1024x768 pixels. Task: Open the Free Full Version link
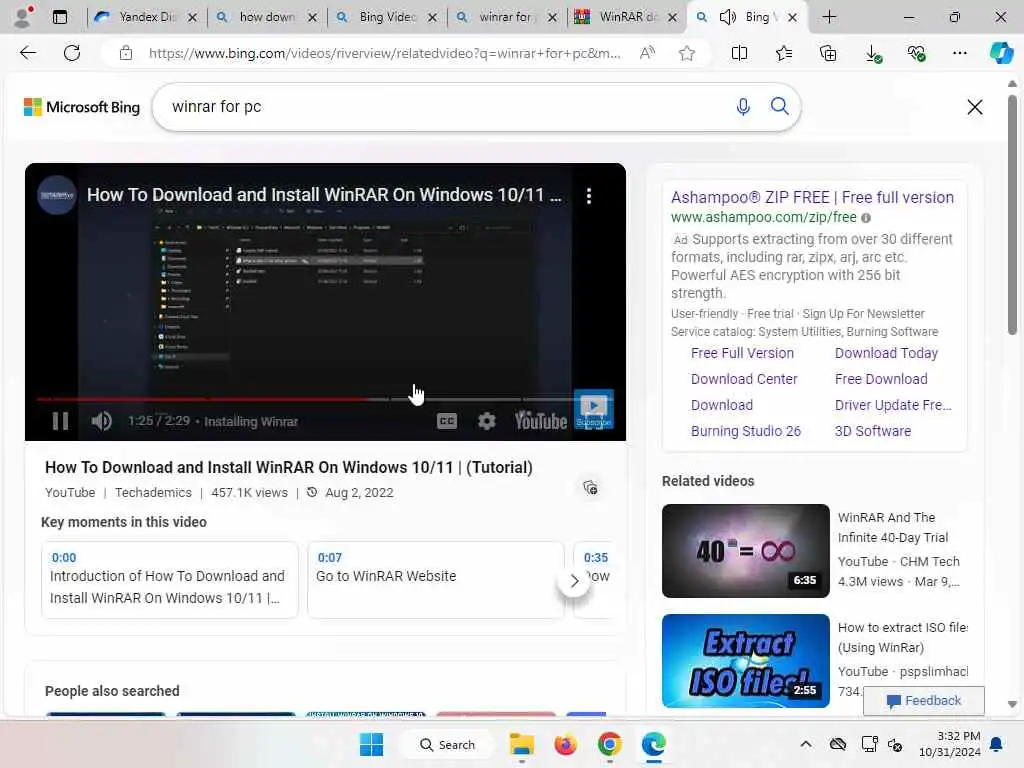[743, 353]
